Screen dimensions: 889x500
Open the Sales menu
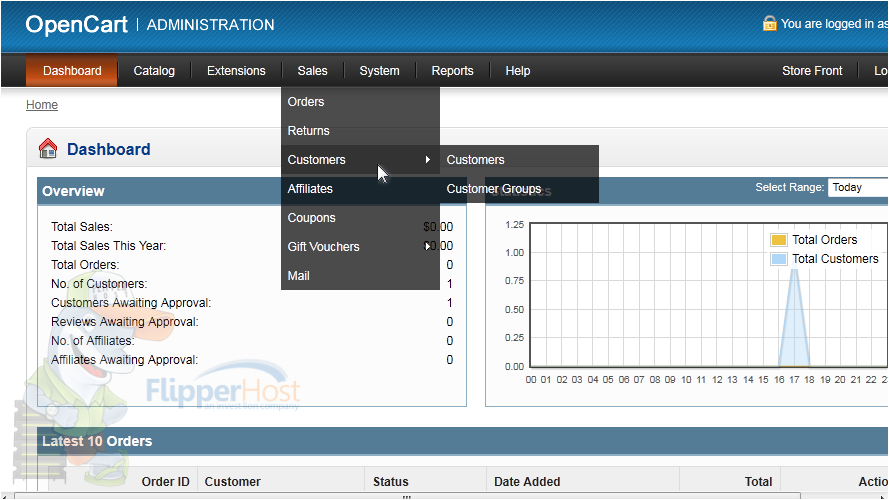click(312, 71)
